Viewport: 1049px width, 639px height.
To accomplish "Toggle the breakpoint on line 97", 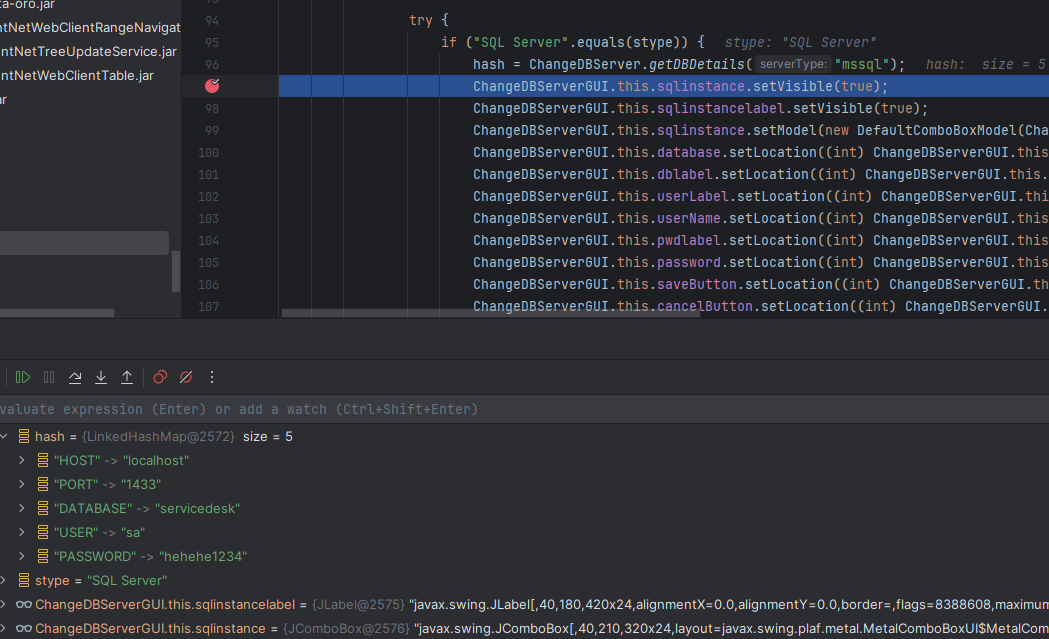I will 212,87.
